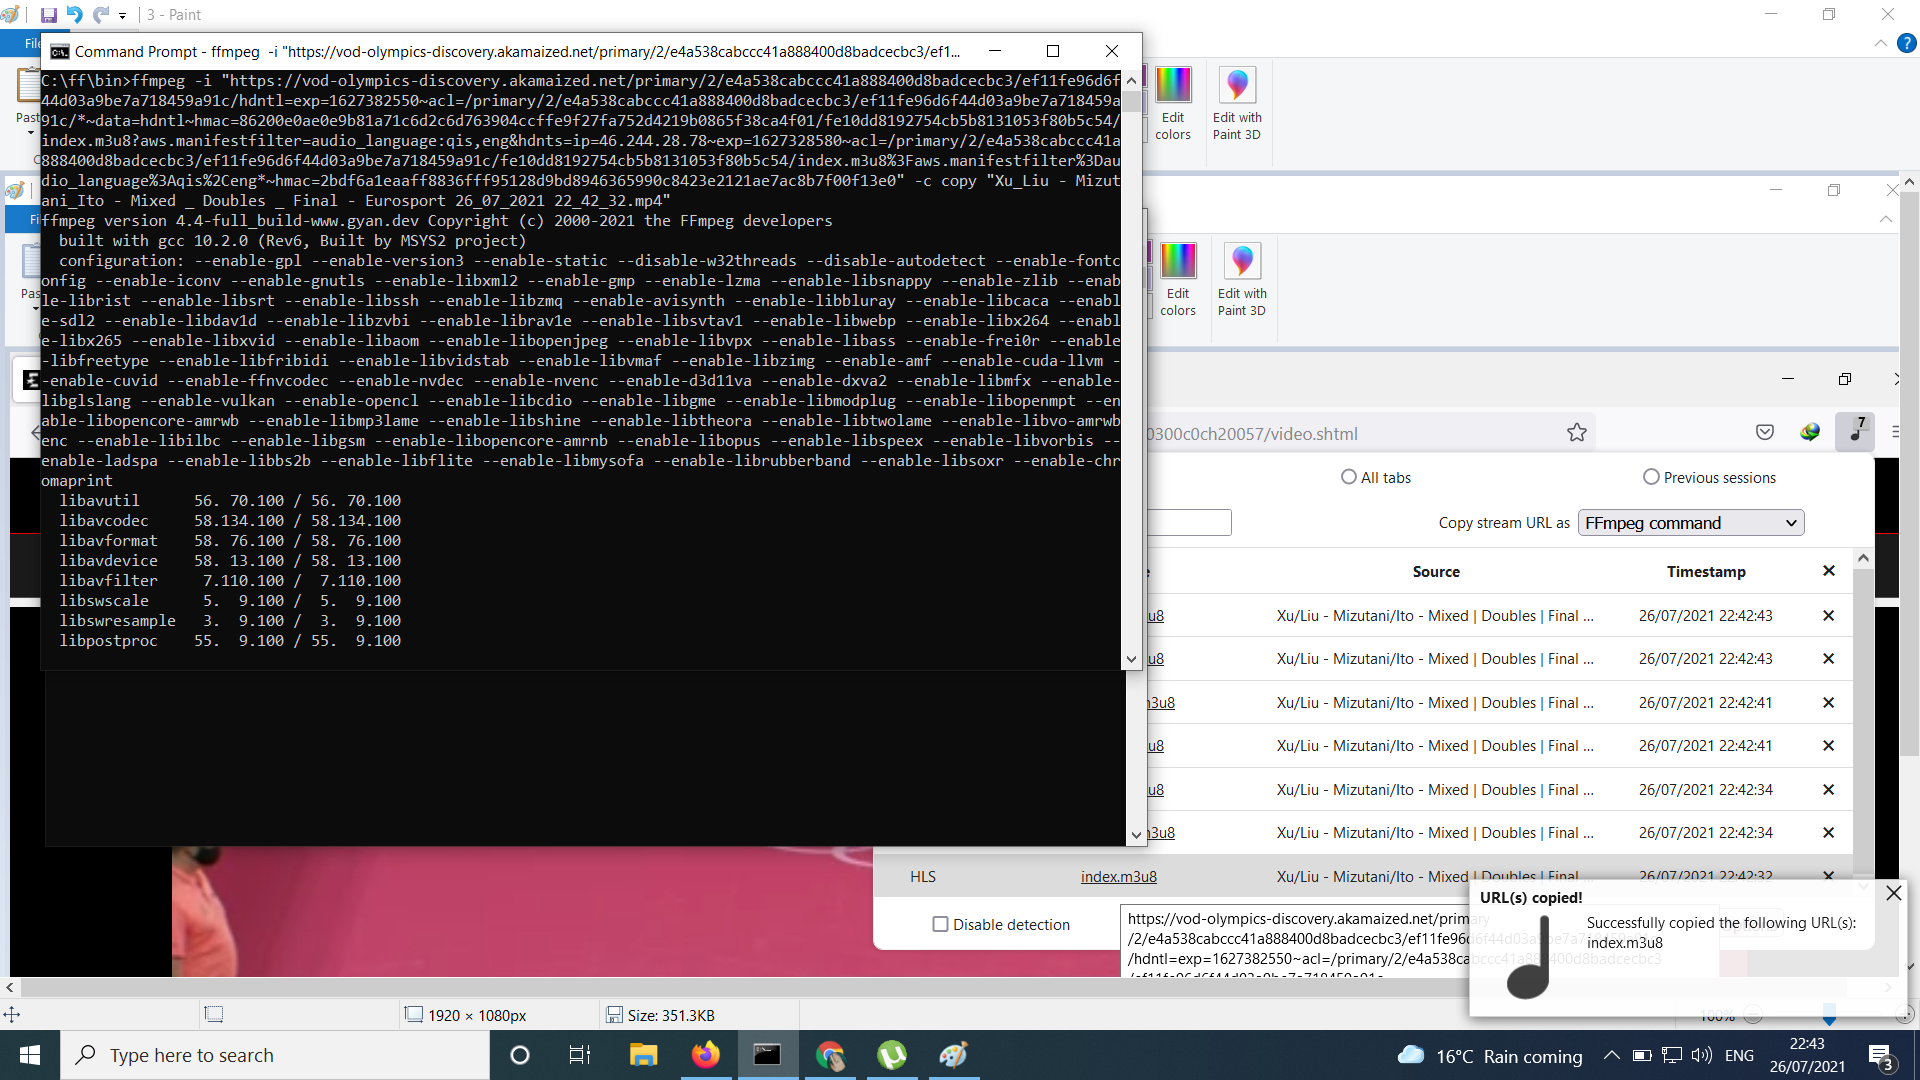This screenshot has height=1080, width=1920.
Task: Switch to Firefox in the taskbar
Action: (705, 1055)
